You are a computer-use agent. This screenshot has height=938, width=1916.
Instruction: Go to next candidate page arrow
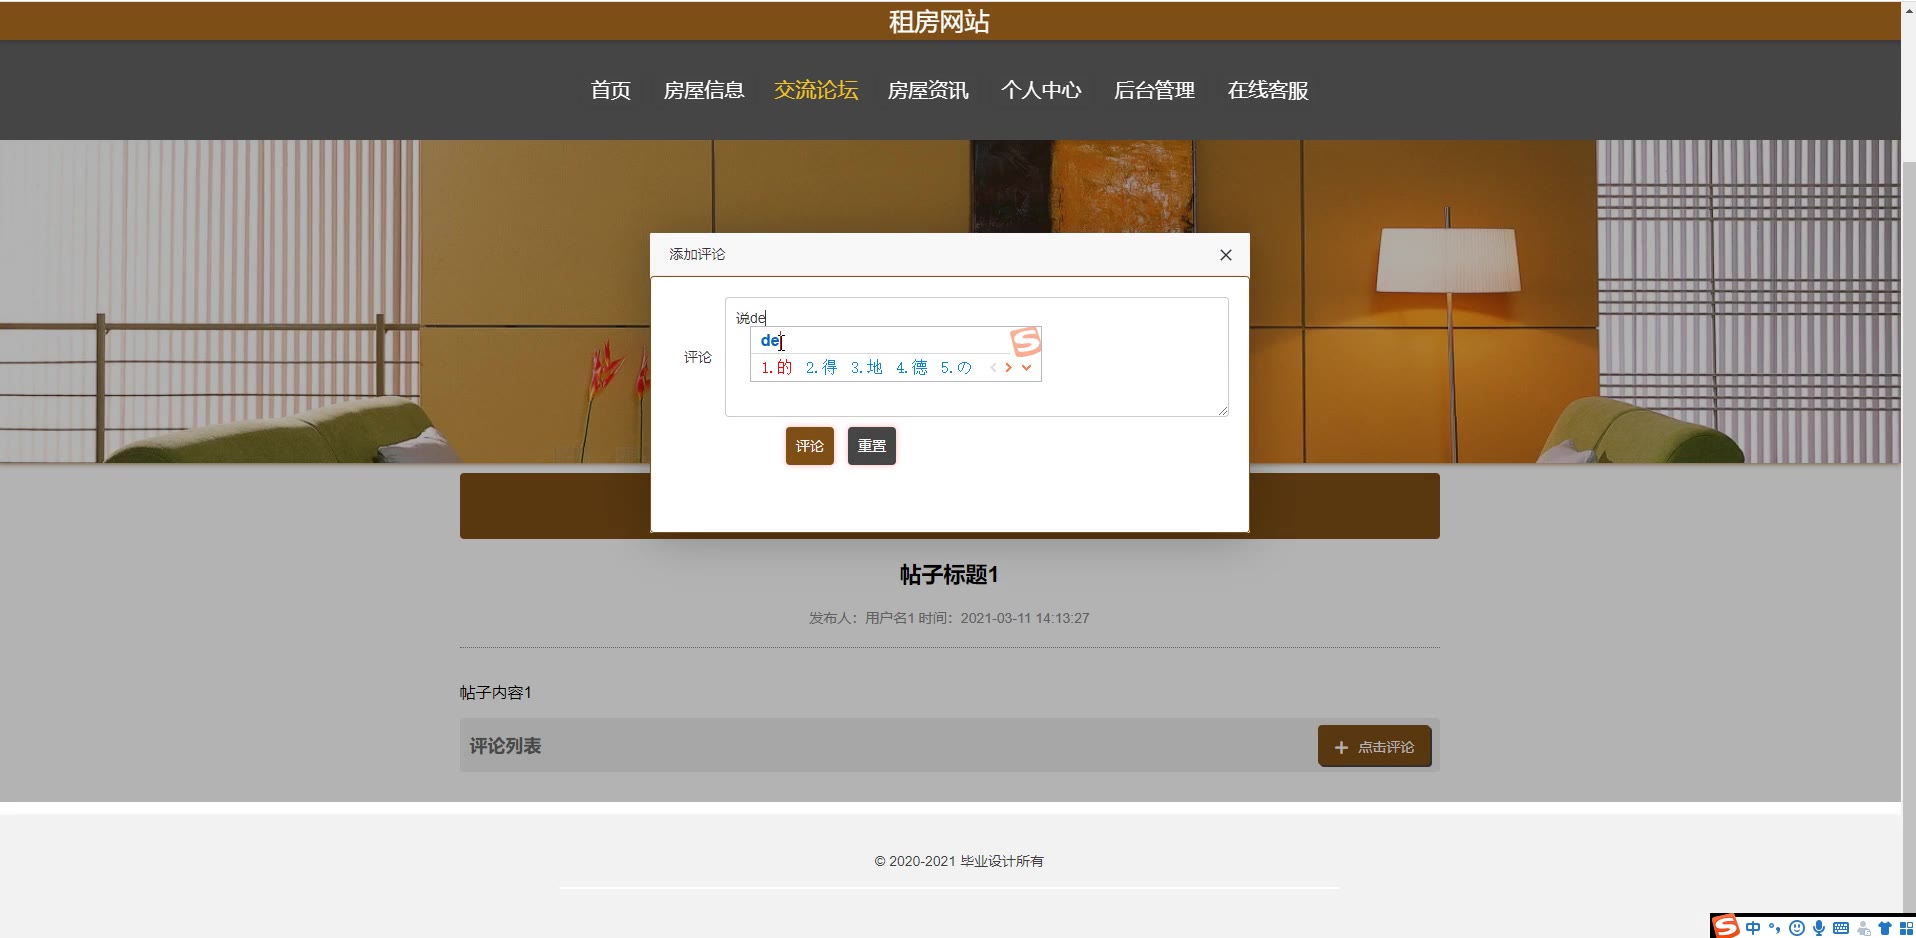click(1009, 367)
